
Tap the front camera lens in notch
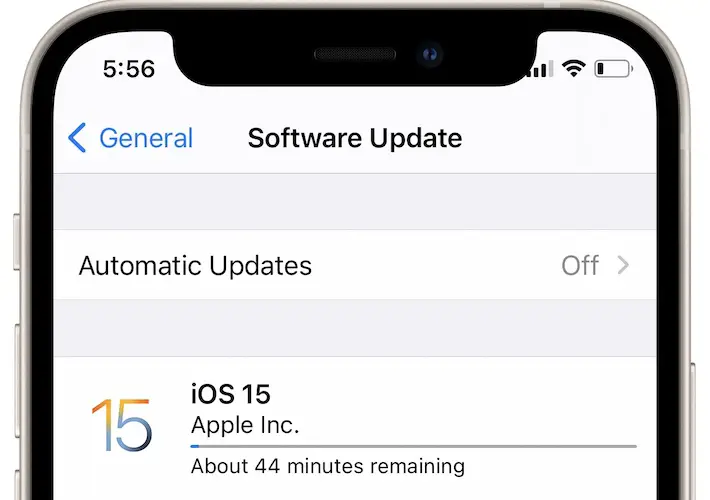tap(430, 55)
